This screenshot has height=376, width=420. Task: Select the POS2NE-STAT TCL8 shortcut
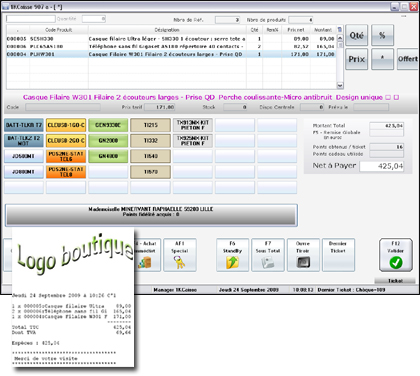click(66, 172)
